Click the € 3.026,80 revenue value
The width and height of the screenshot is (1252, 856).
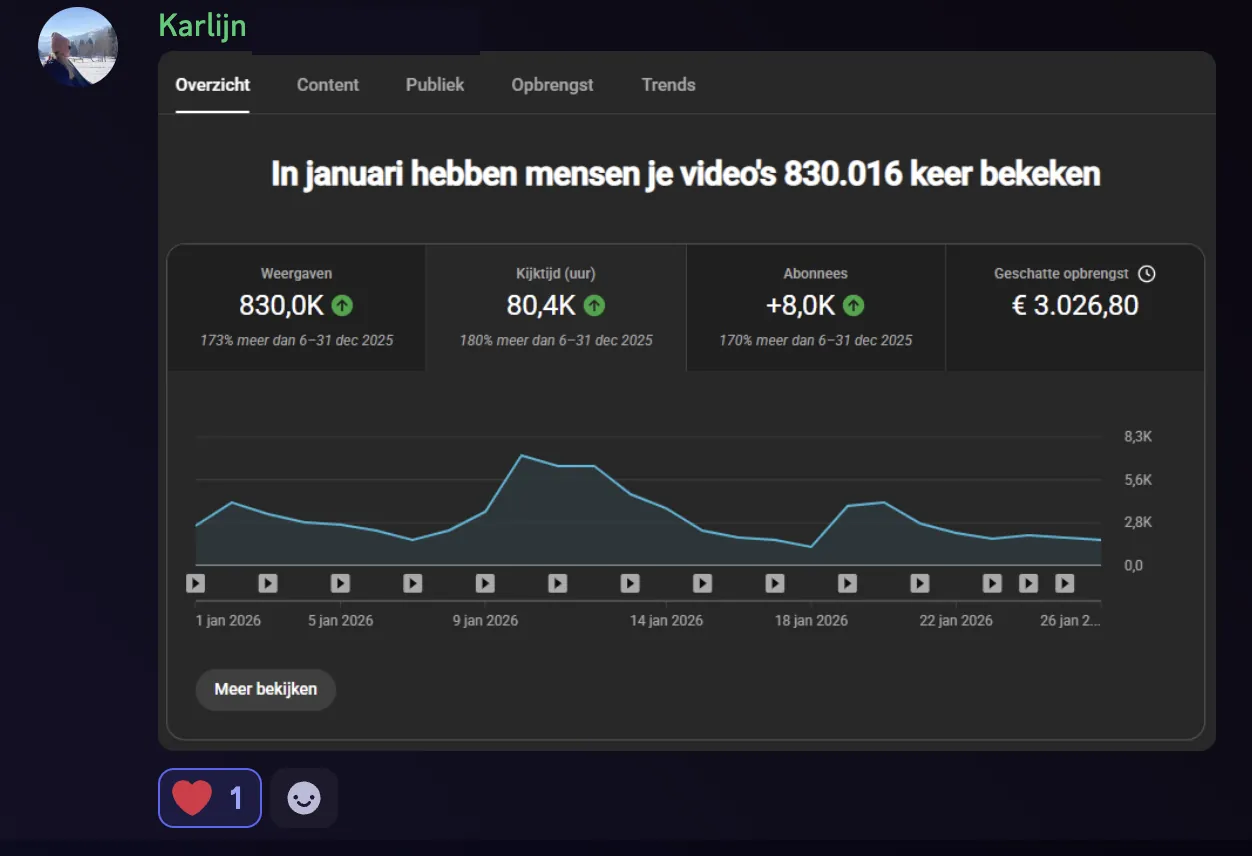point(1075,305)
